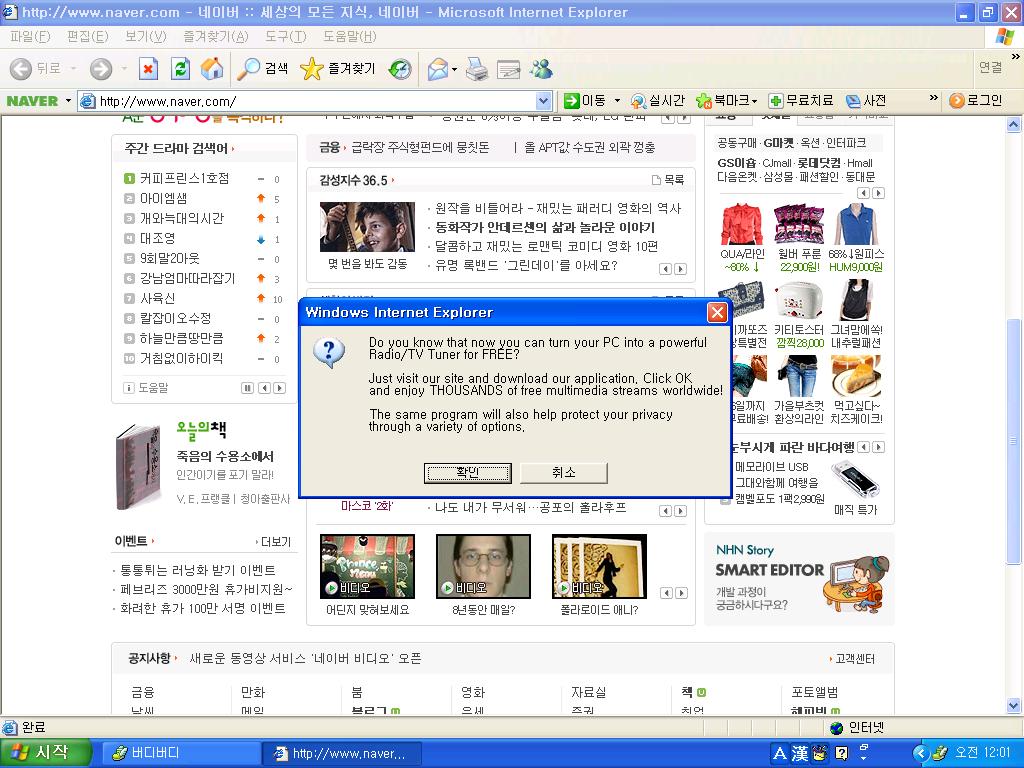Open 북마크 on Naver toolbar
Viewport: 1024px width, 768px height.
(x=722, y=101)
